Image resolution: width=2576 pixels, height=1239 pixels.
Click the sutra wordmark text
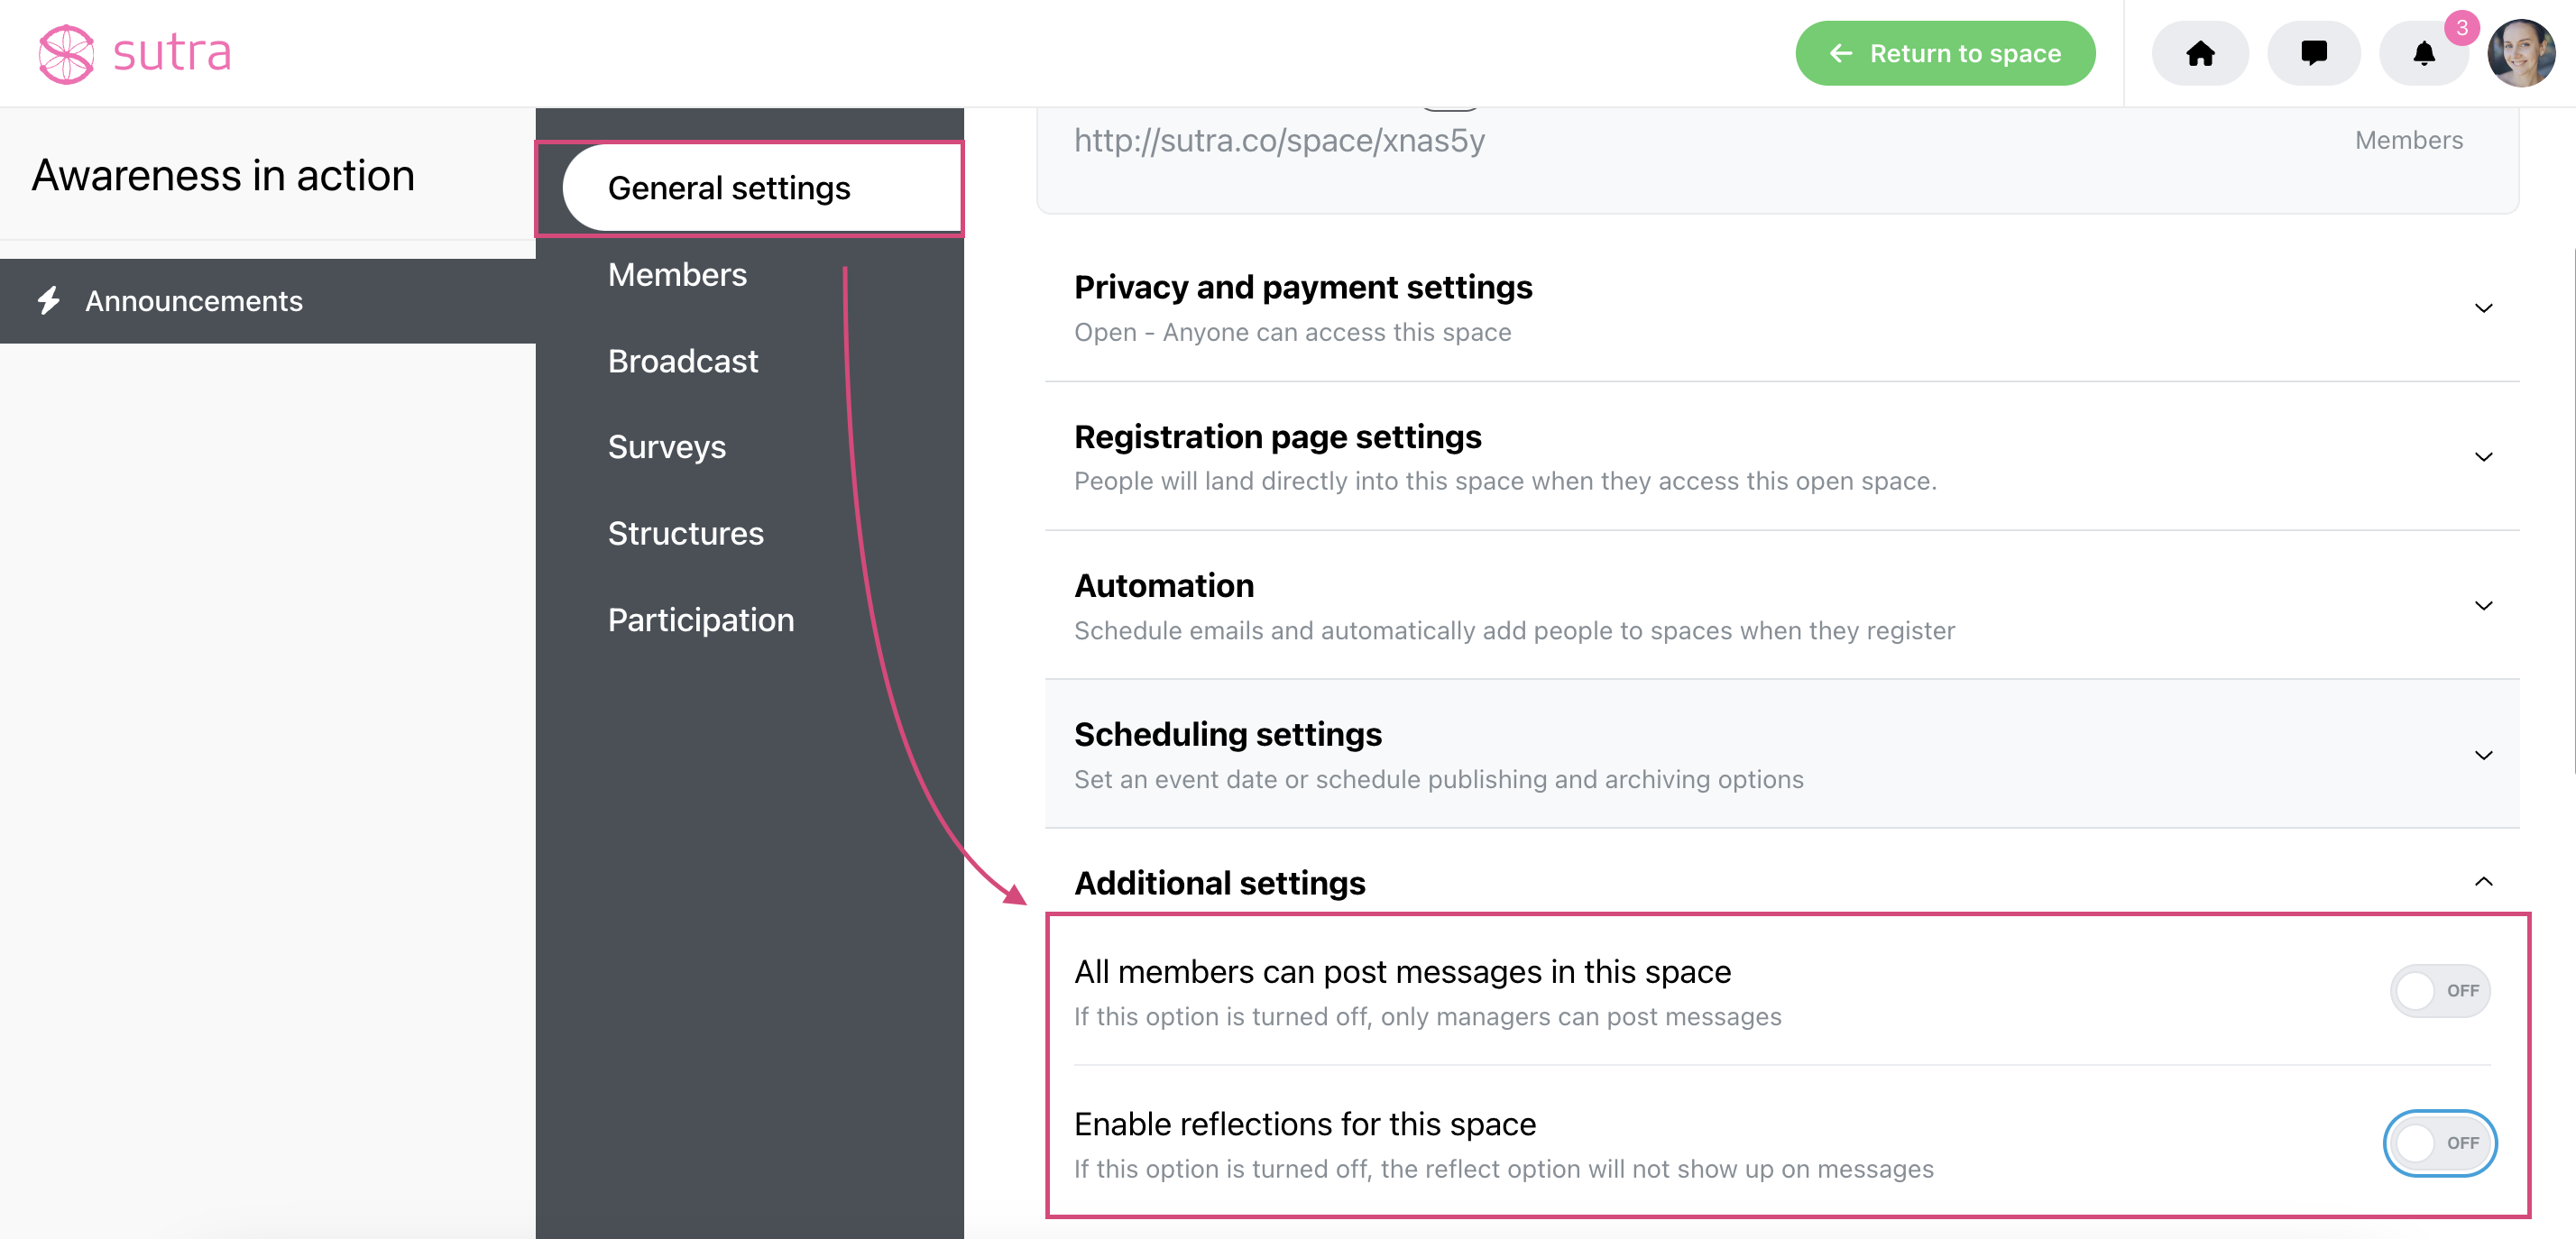172,52
